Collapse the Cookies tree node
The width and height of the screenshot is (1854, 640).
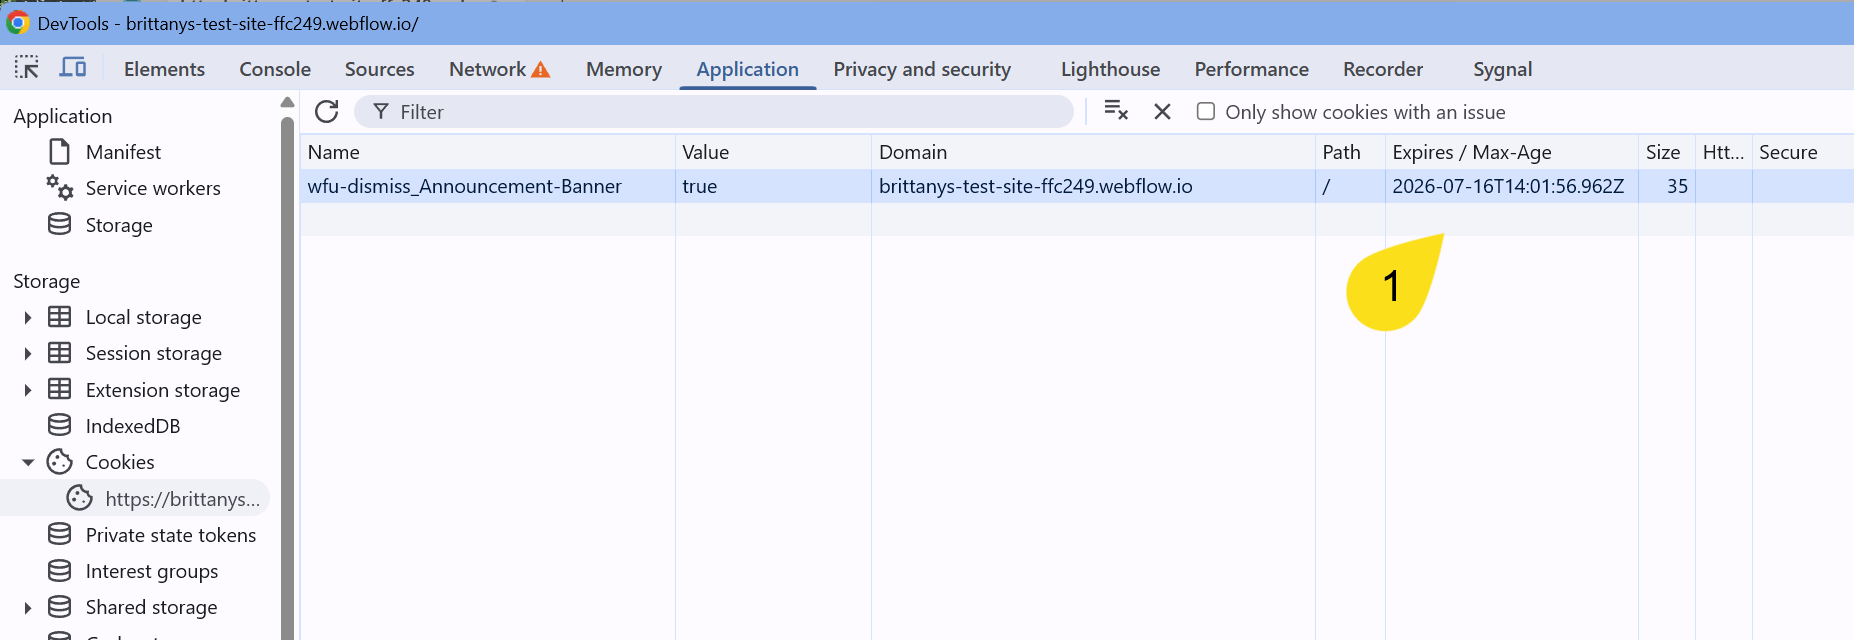(28, 462)
